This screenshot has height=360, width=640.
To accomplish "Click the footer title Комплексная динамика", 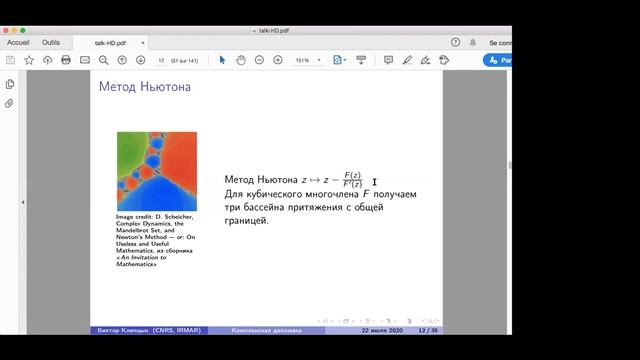I will (267, 330).
